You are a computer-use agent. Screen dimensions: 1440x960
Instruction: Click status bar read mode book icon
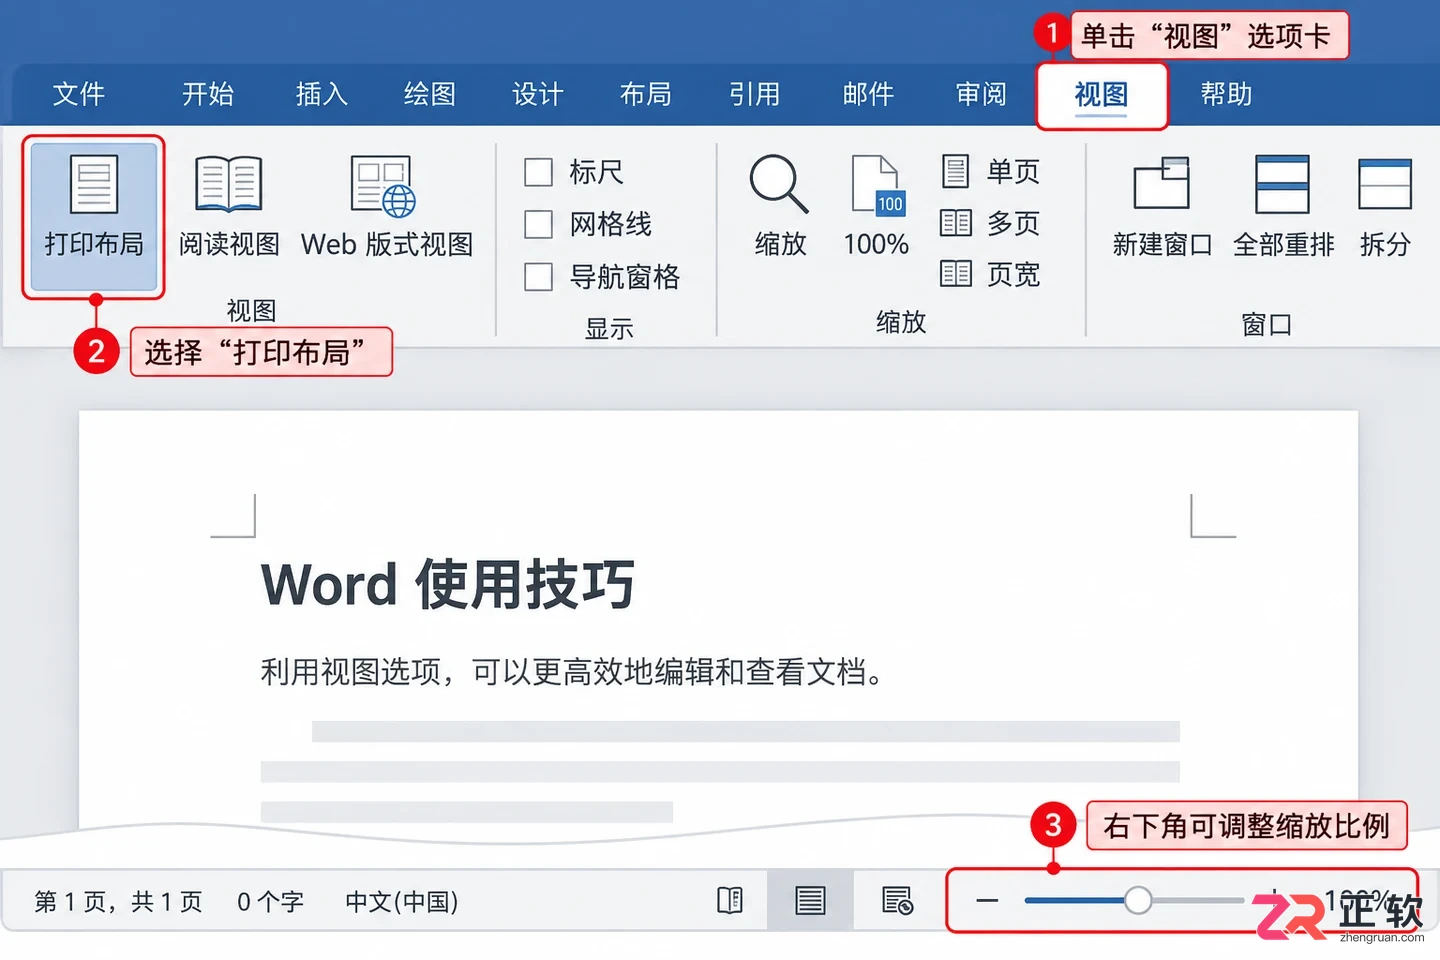coord(730,901)
